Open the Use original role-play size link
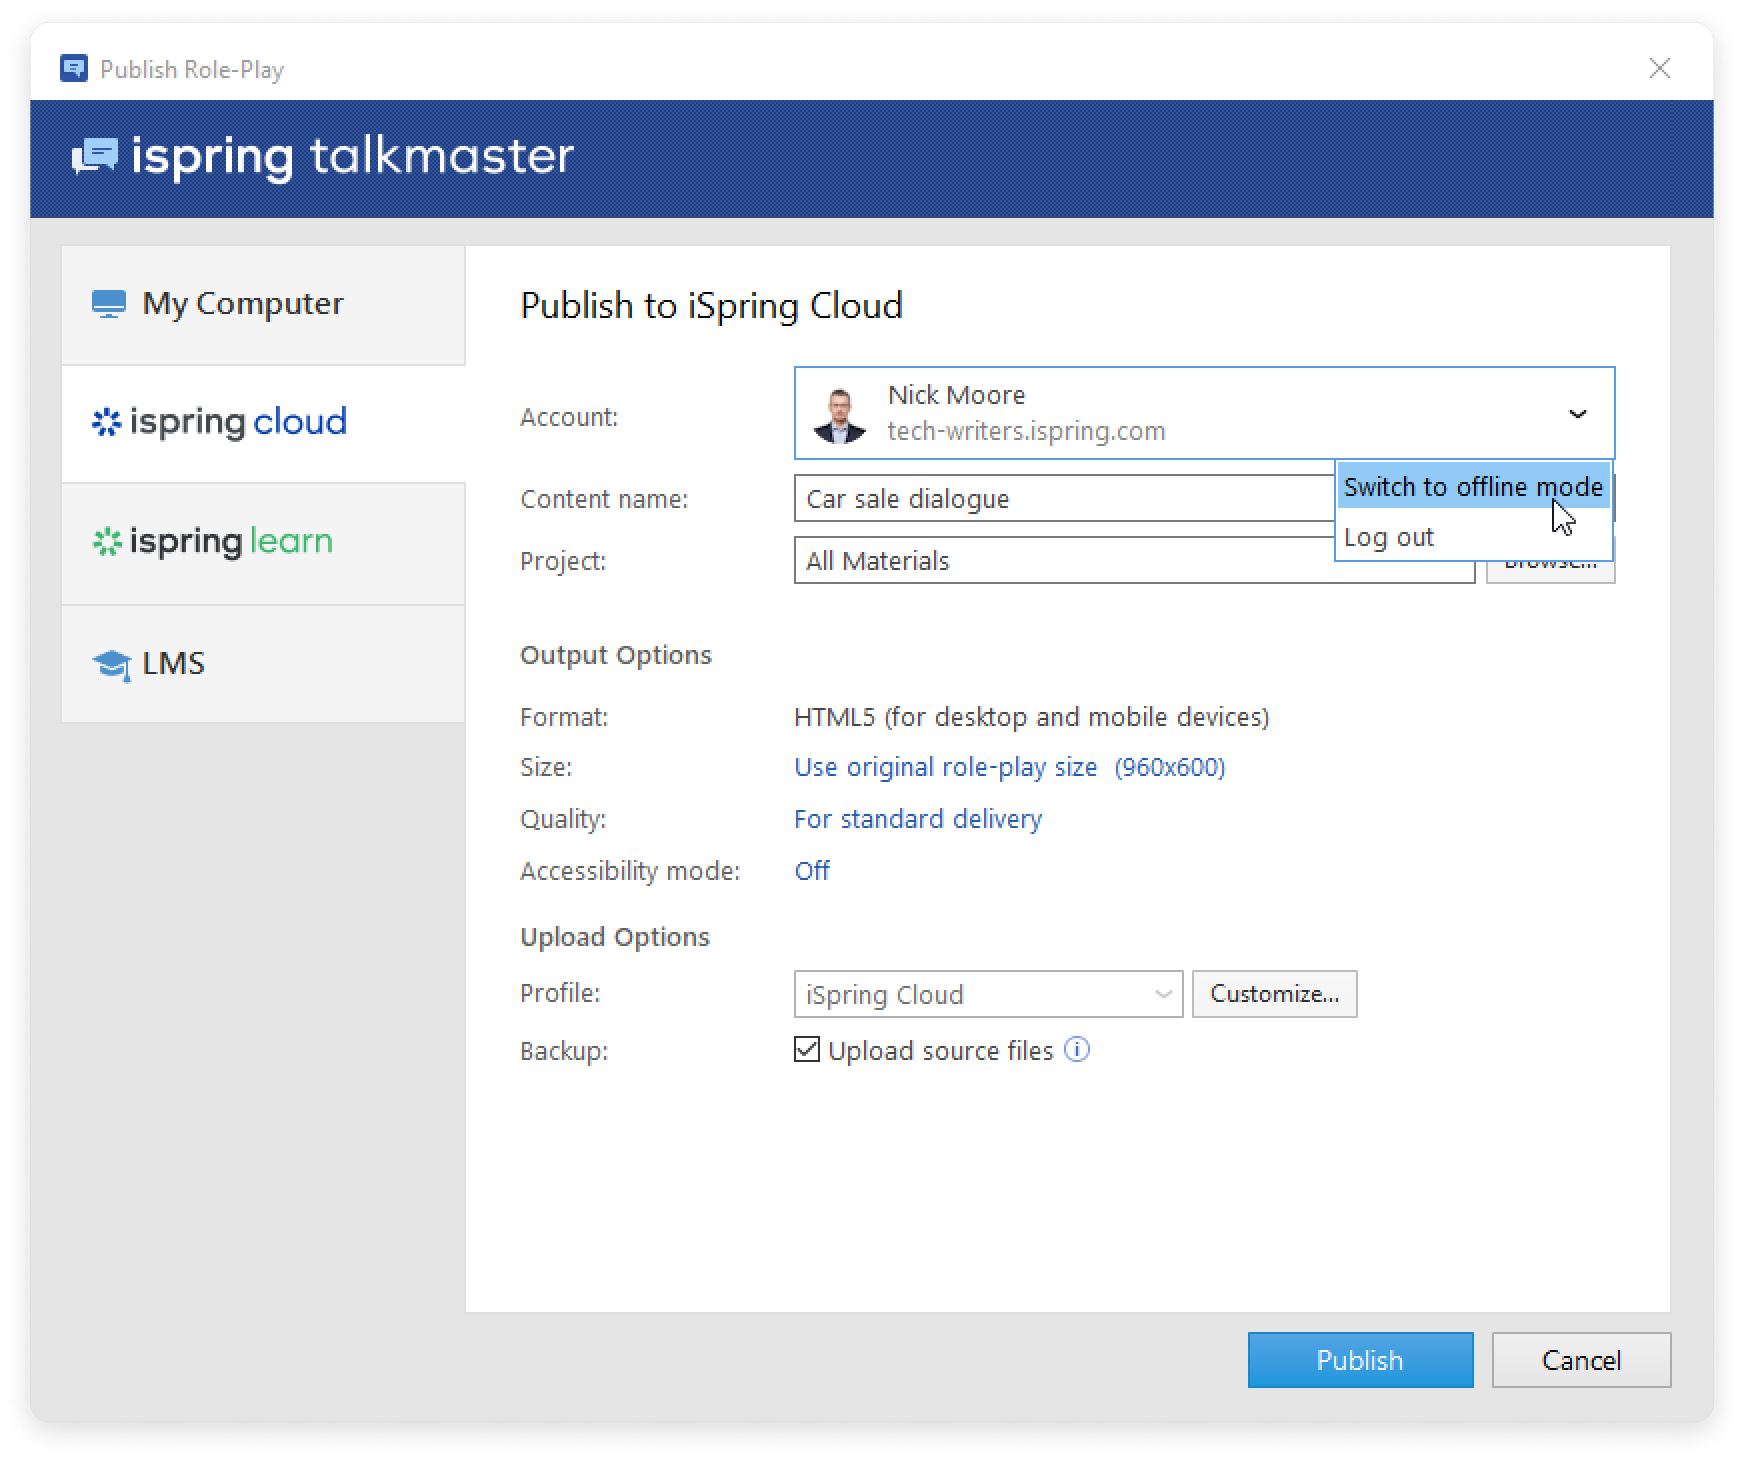1744x1460 pixels. point(1009,767)
